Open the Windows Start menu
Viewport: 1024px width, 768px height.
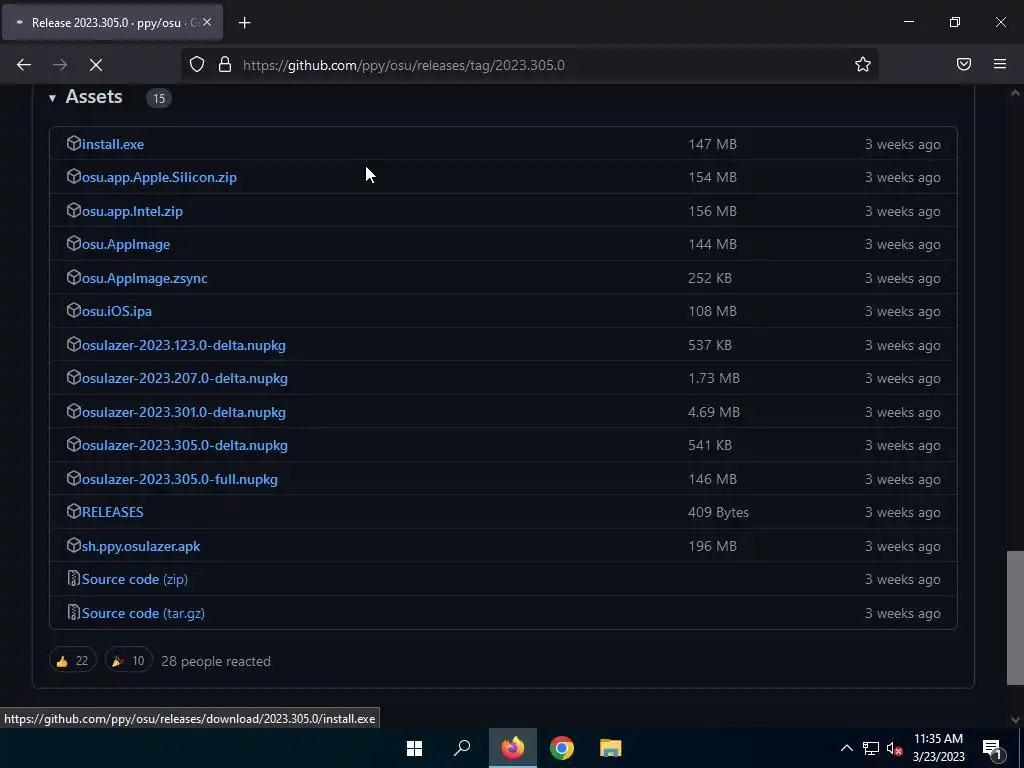pyautogui.click(x=415, y=748)
